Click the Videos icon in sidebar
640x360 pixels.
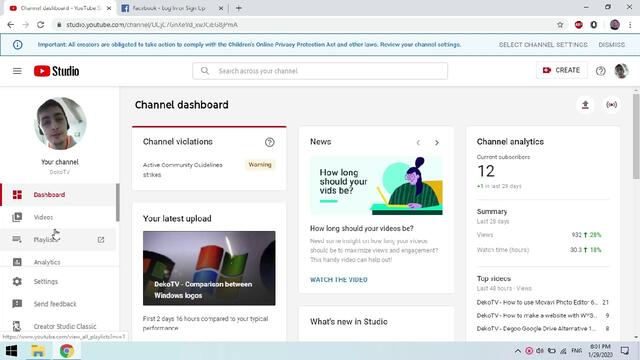(17, 217)
